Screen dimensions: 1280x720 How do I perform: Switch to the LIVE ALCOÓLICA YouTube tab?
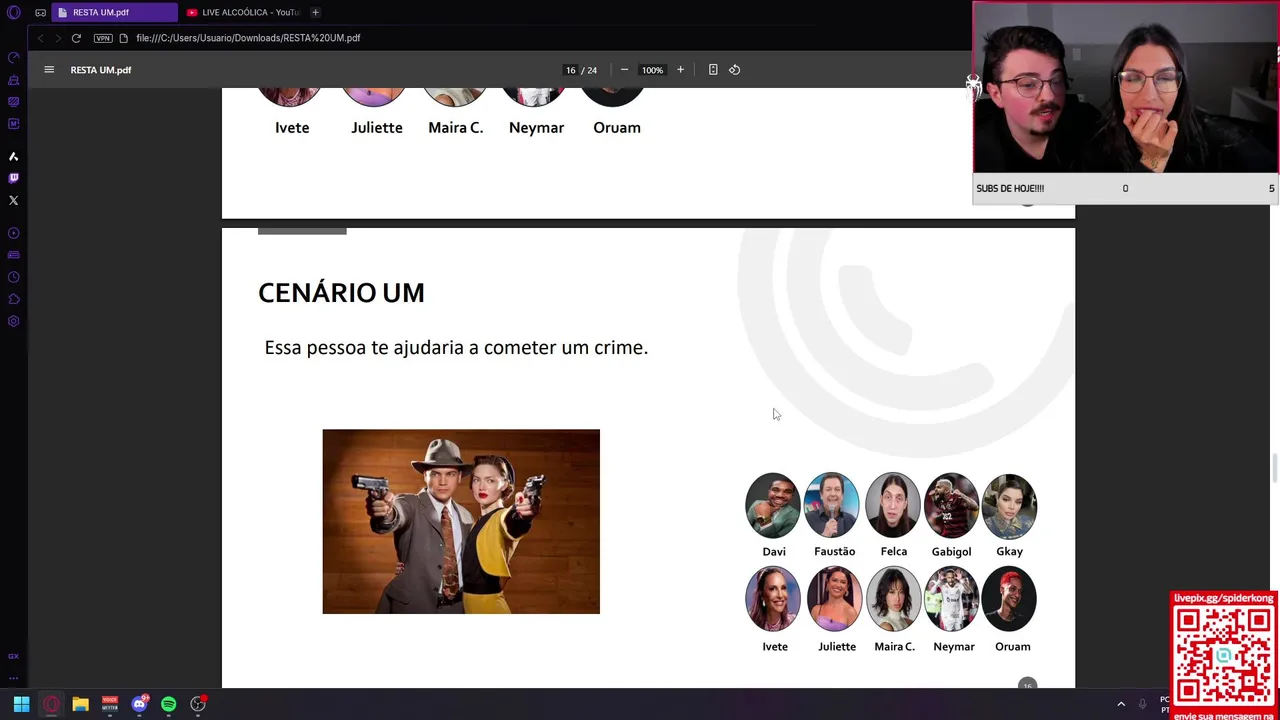click(x=242, y=13)
